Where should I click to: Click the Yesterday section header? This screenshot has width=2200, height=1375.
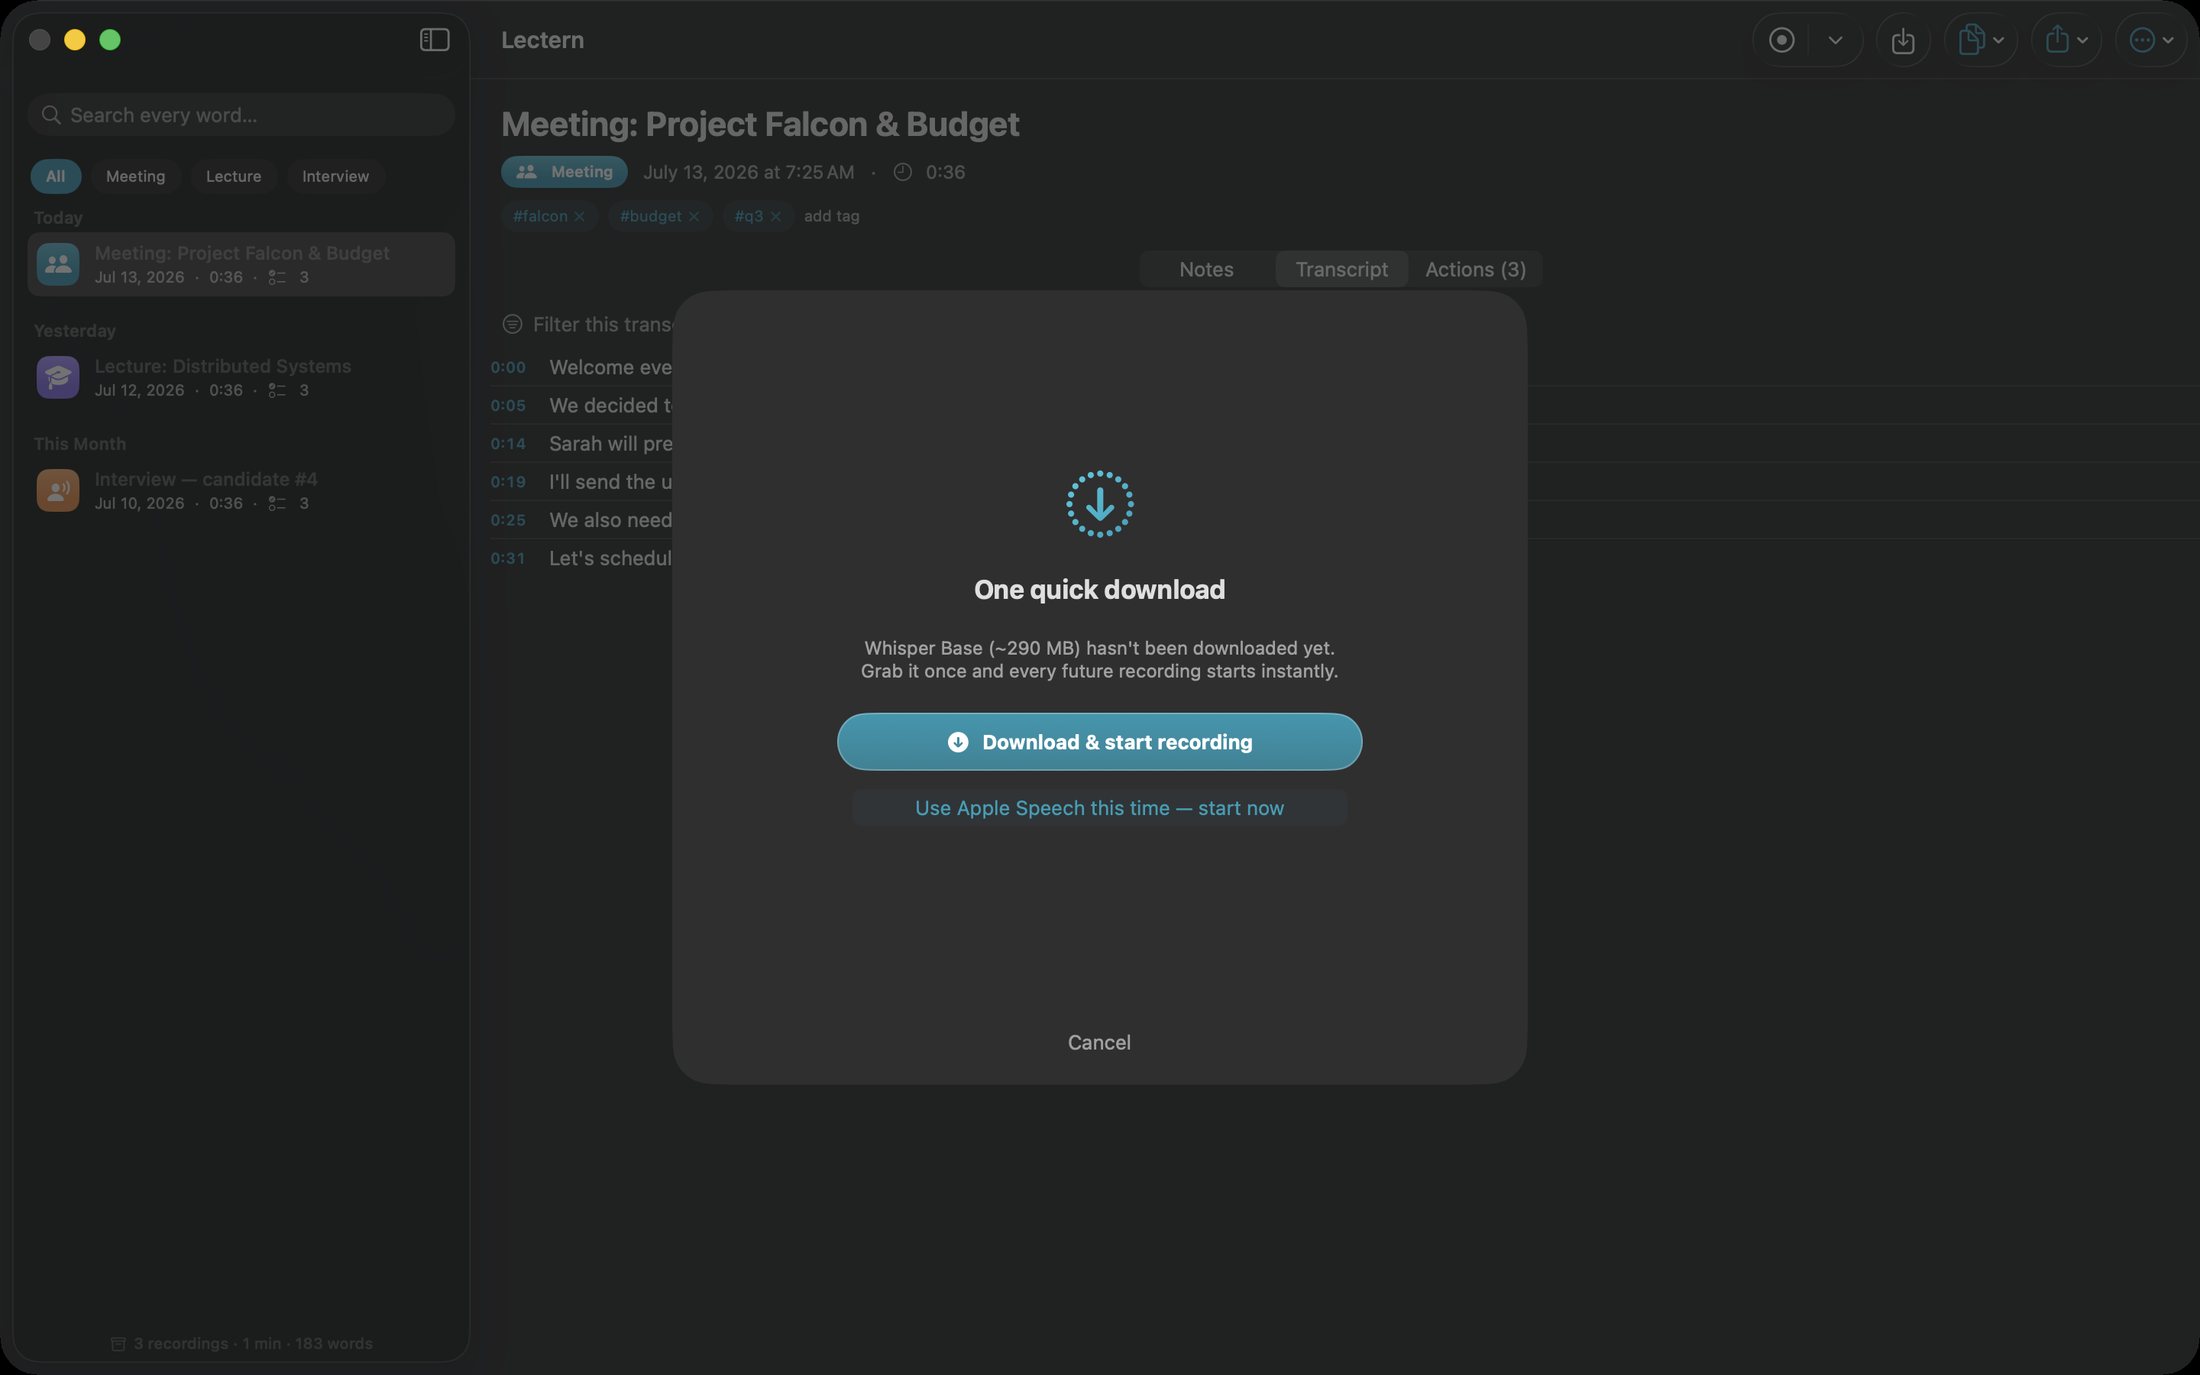(75, 331)
